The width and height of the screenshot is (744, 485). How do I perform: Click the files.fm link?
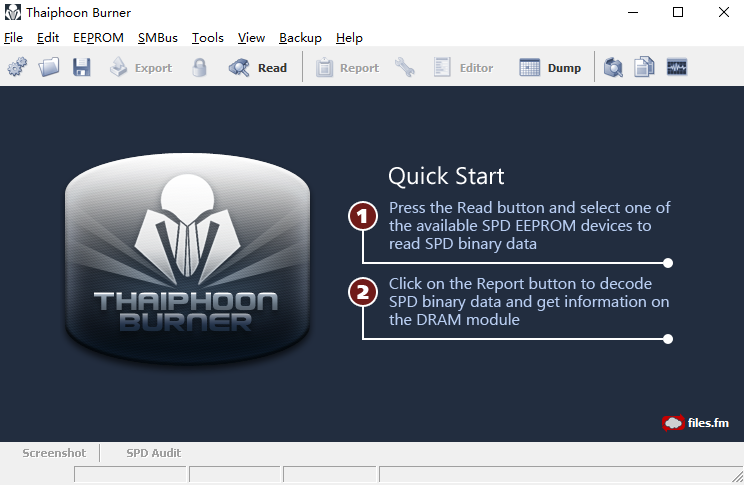pos(696,422)
